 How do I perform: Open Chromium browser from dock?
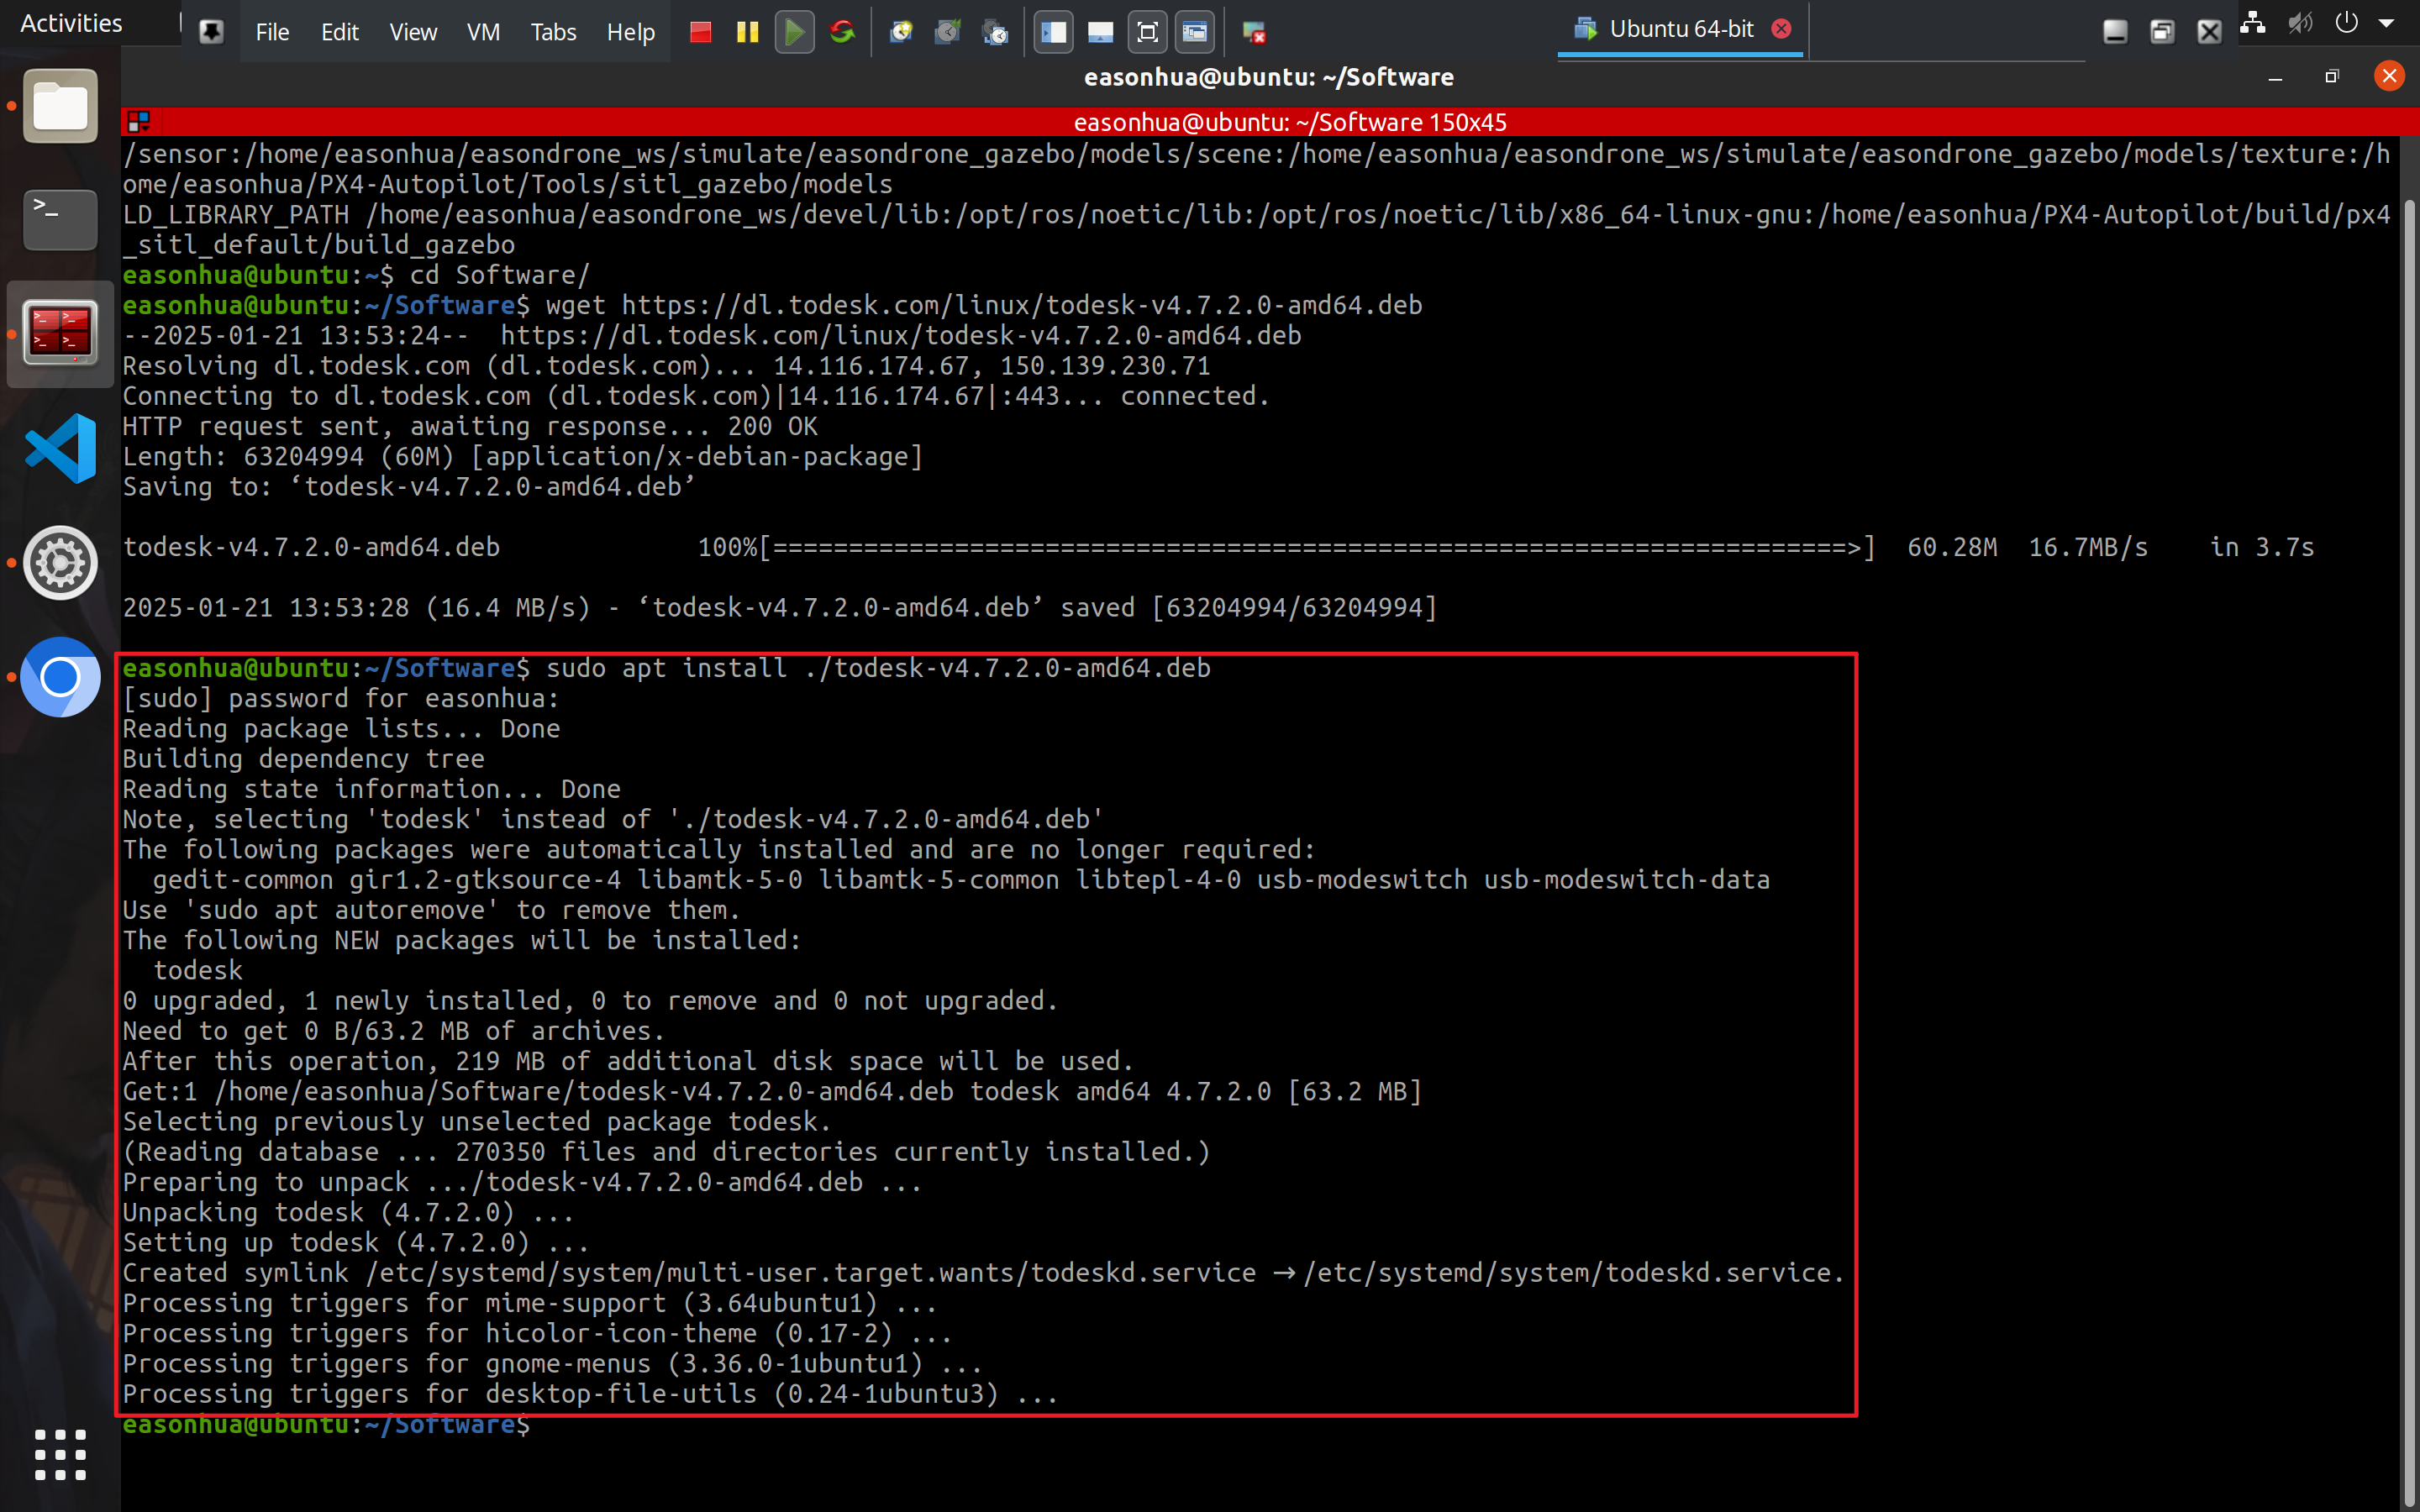(x=60, y=677)
